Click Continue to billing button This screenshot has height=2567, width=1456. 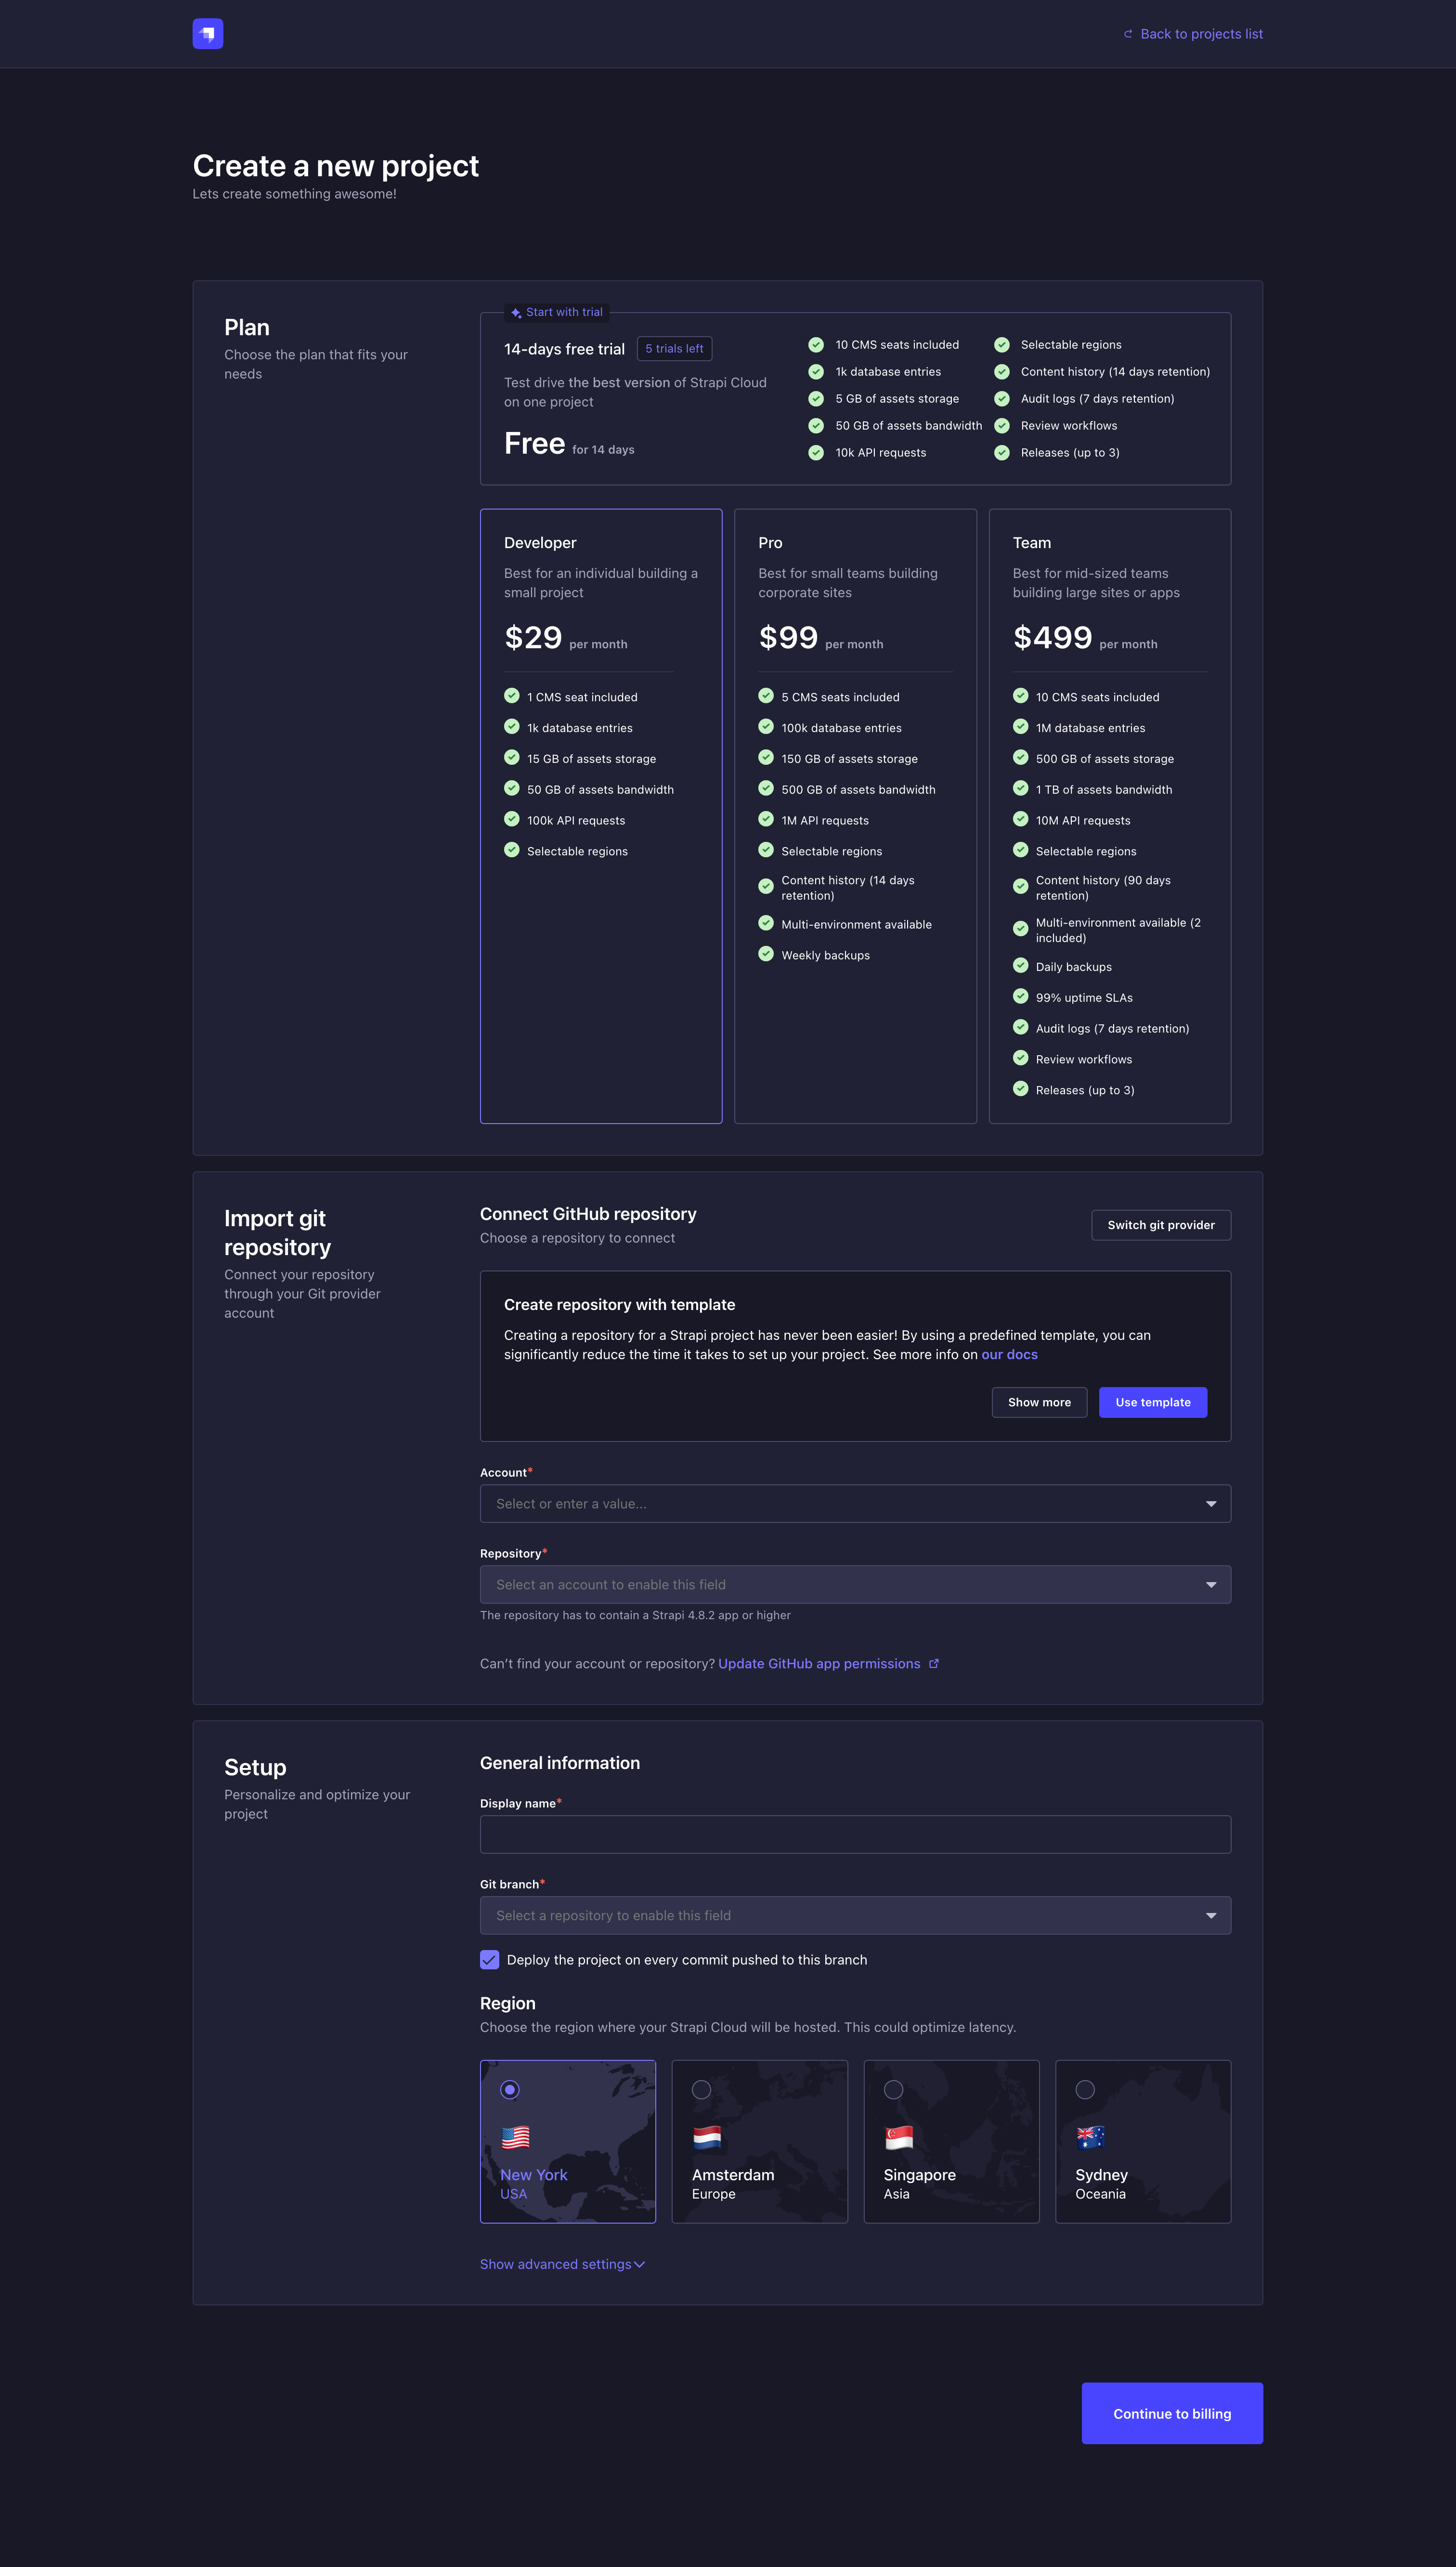coord(1172,2414)
